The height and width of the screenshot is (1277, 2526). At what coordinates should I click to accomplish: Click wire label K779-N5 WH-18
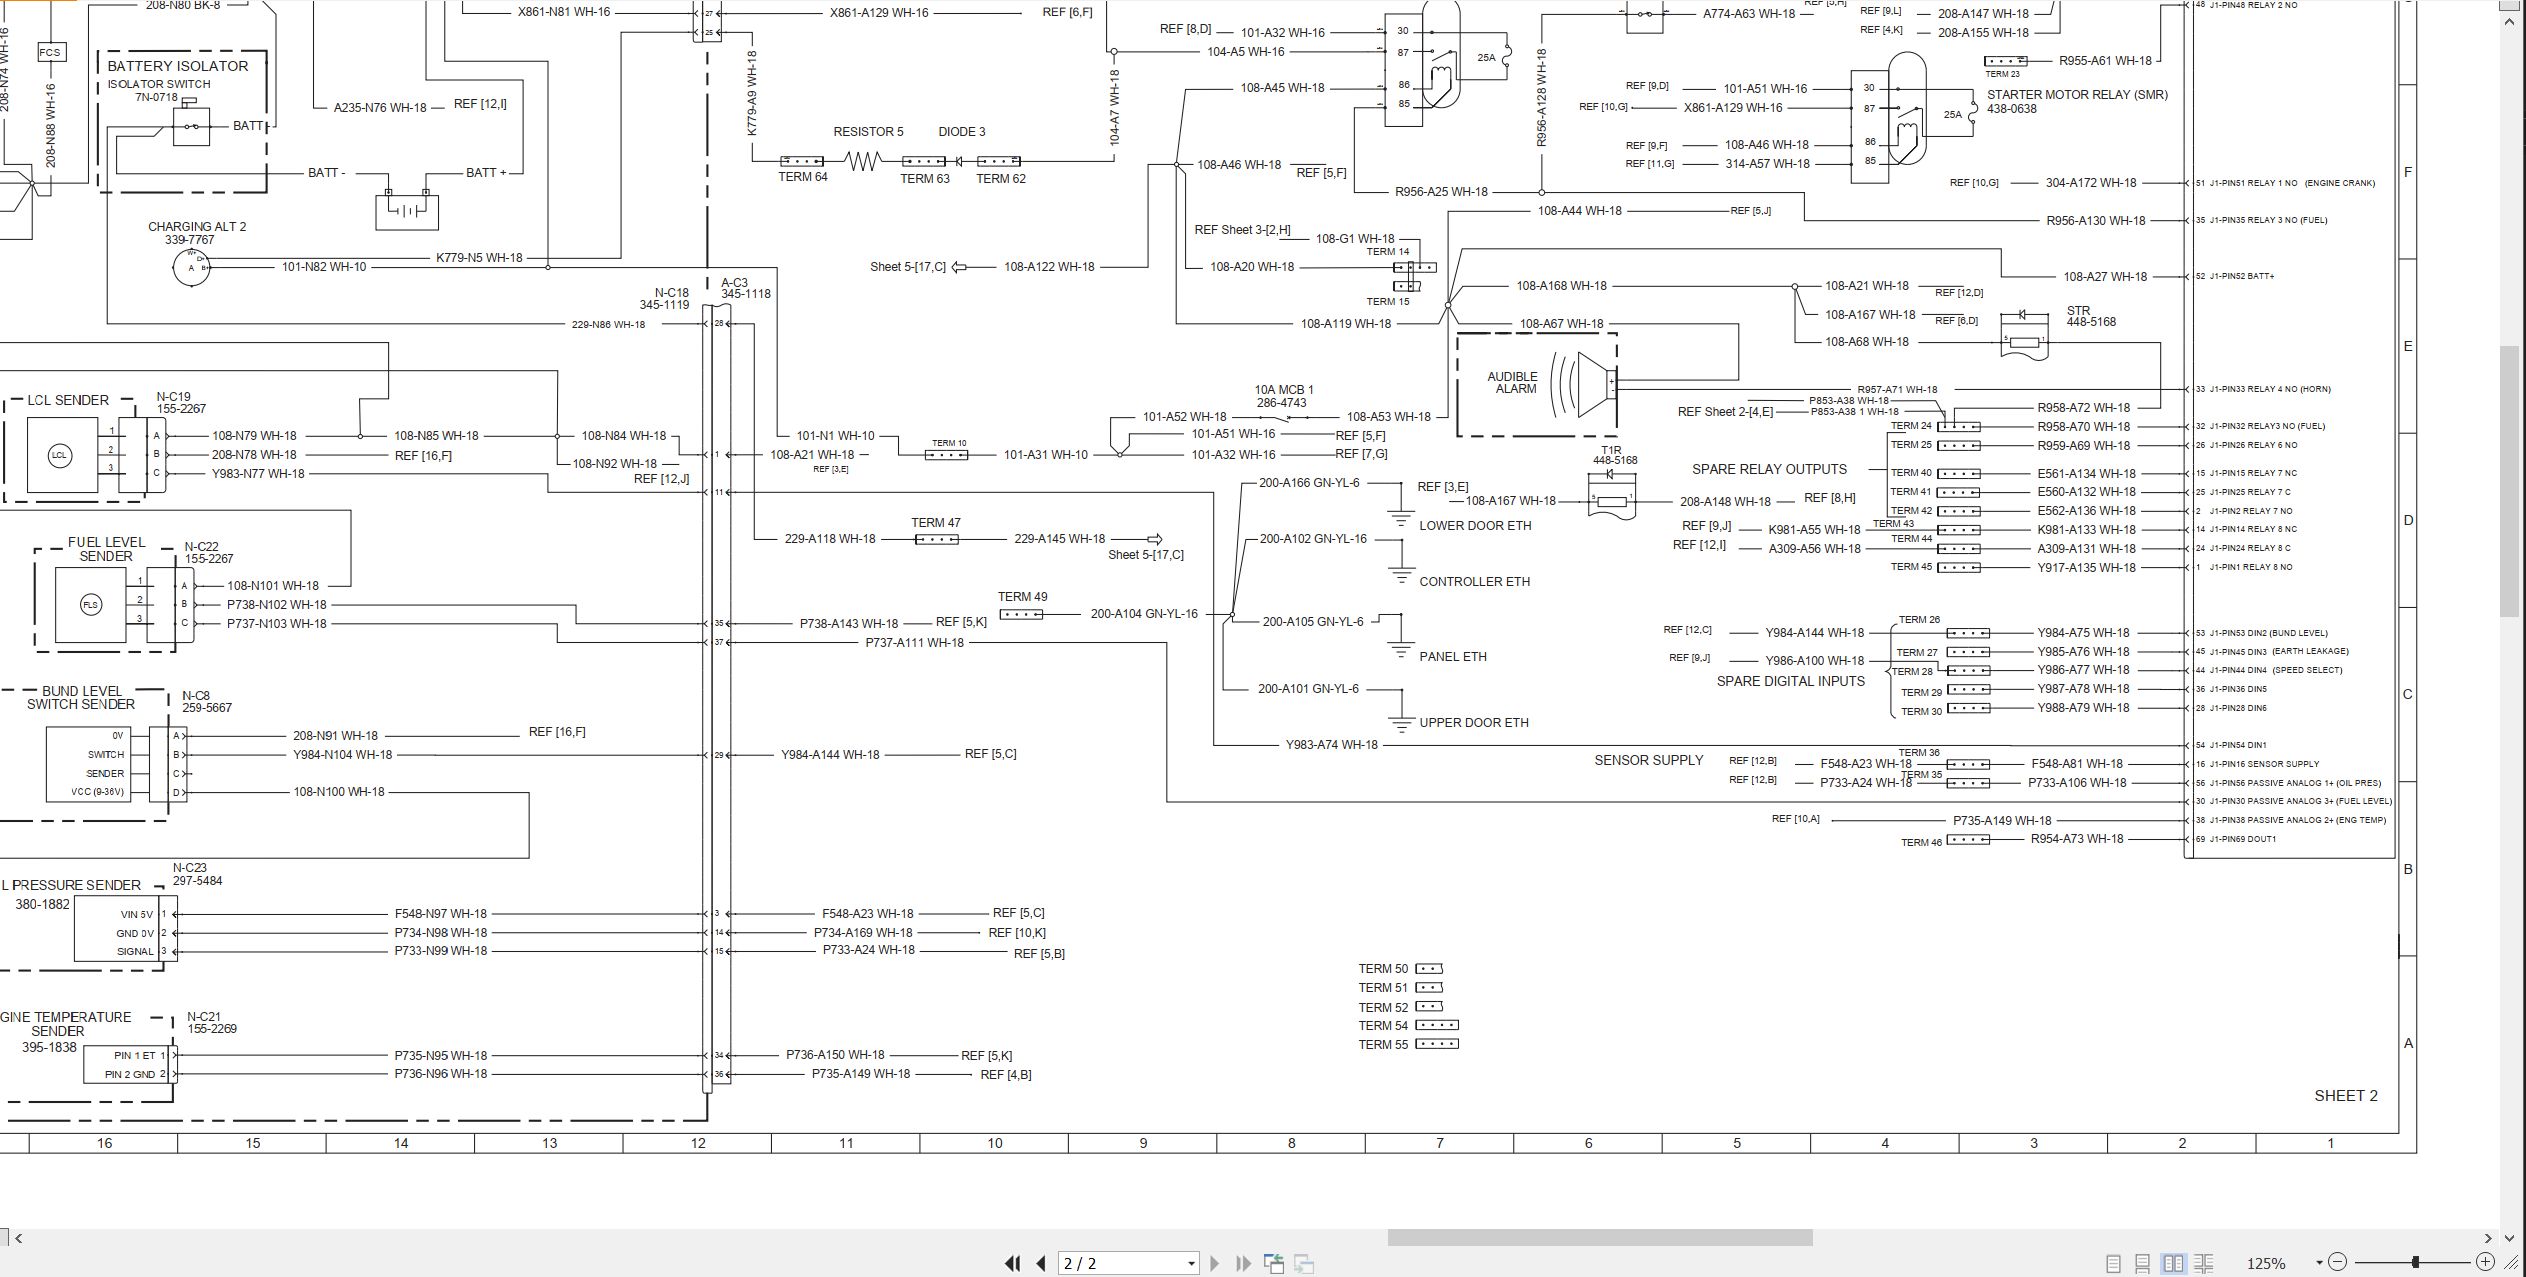(479, 258)
